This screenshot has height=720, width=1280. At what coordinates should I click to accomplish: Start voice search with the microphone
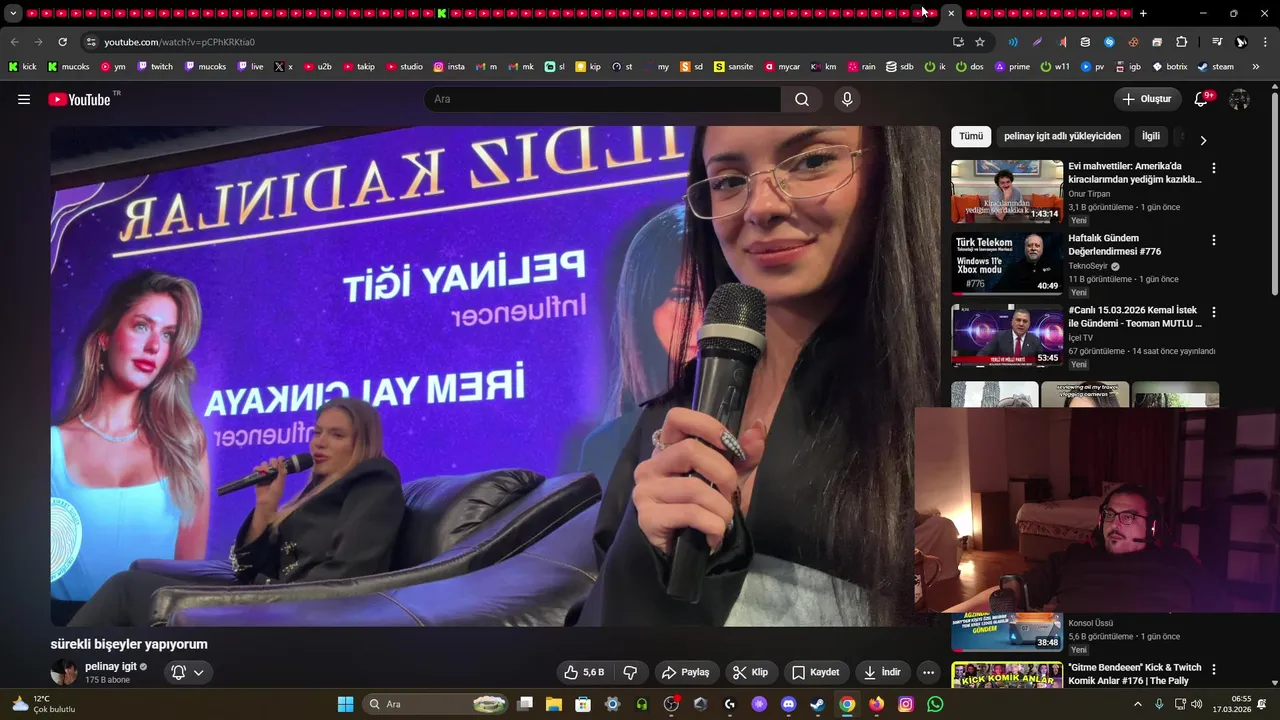[847, 99]
